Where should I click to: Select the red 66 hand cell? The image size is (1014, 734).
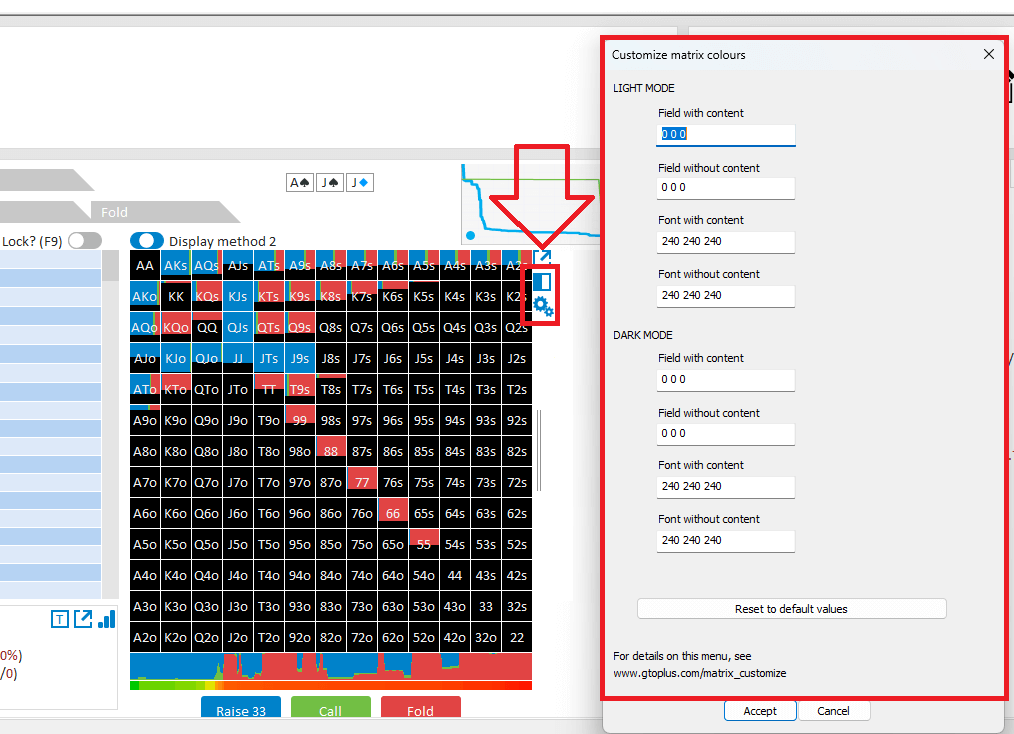pos(393,513)
